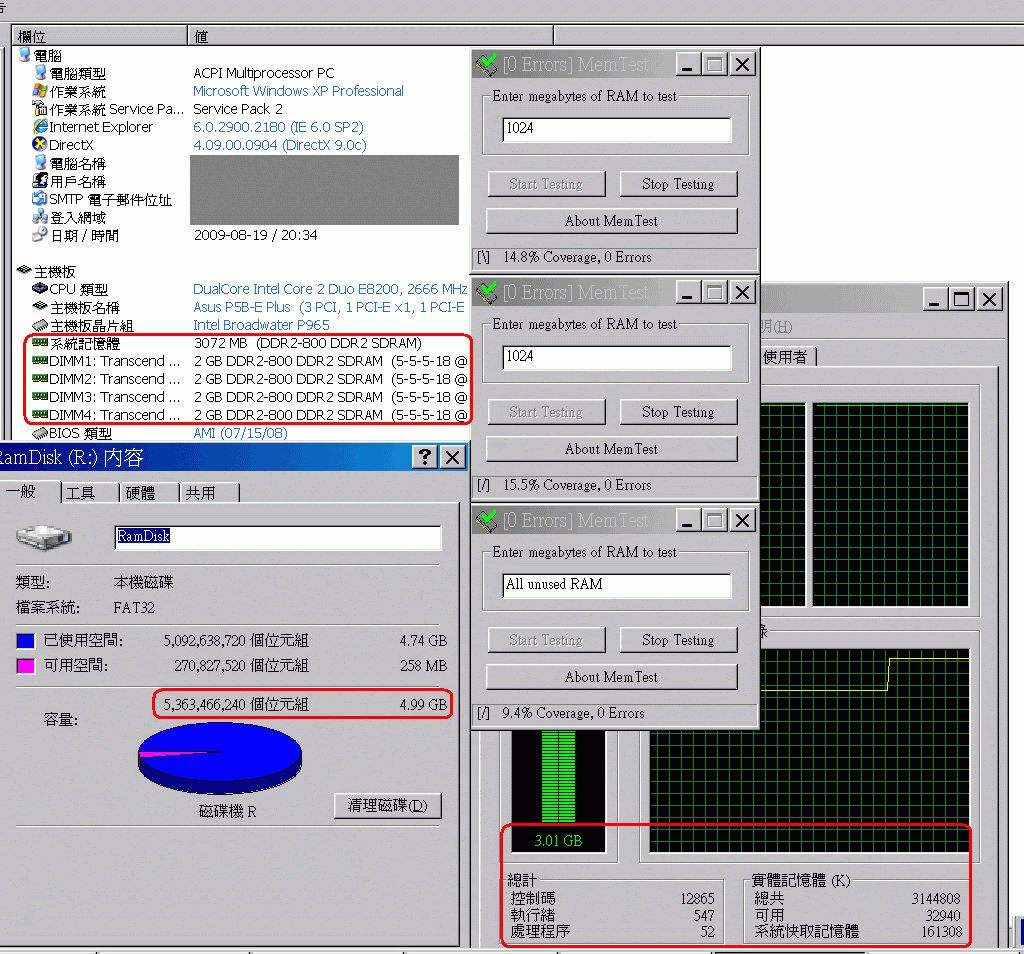Click the DIMM1 memory module icon

(x=40, y=360)
